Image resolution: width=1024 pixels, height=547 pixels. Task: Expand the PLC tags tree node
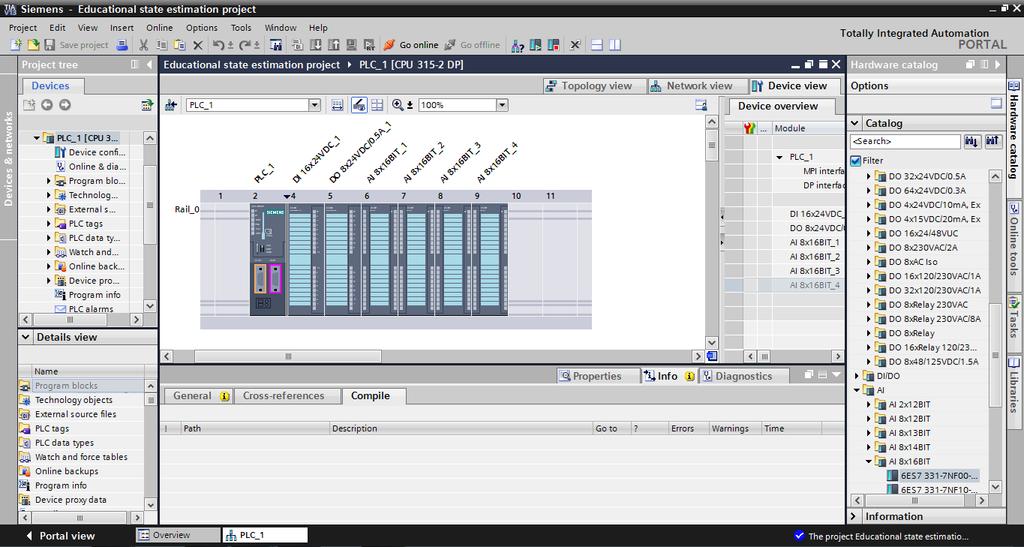(48, 224)
